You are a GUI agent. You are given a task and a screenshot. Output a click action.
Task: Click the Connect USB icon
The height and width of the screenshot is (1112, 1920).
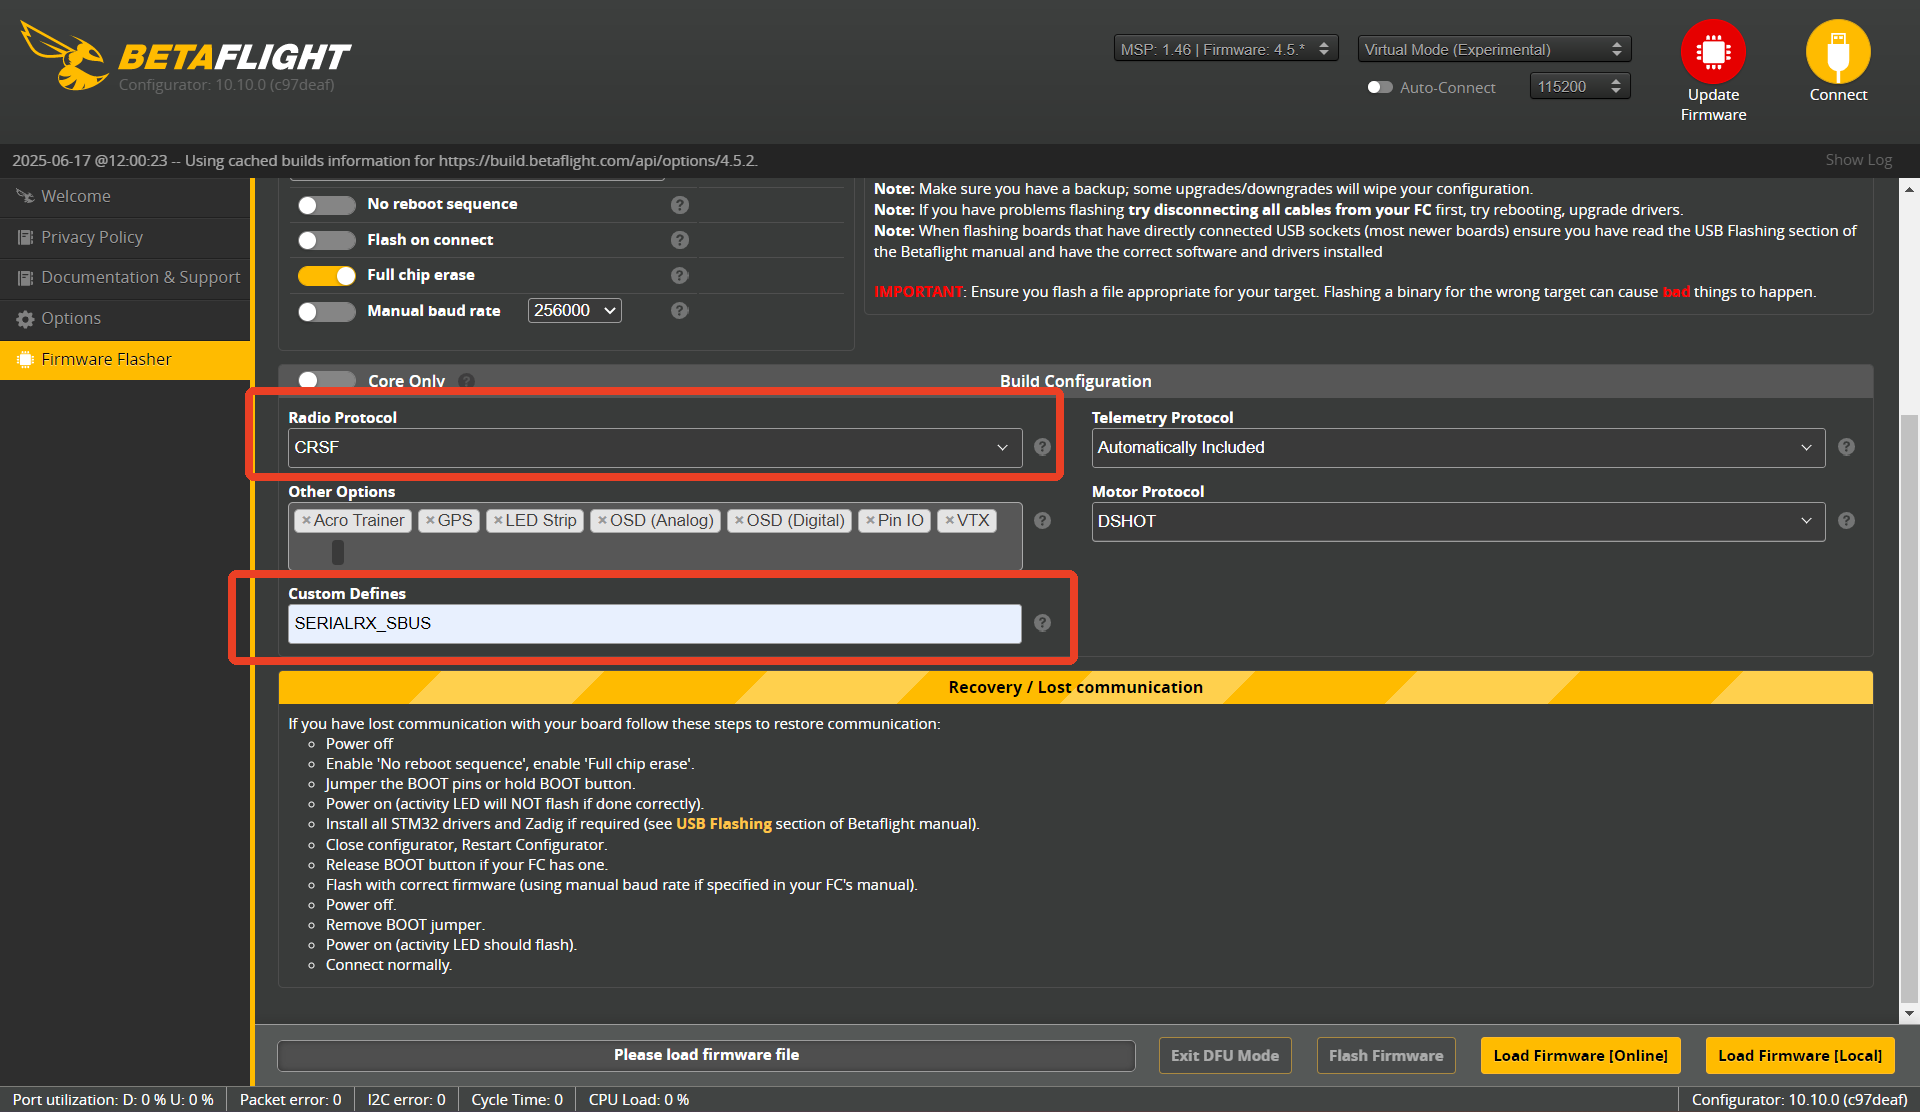[1838, 52]
